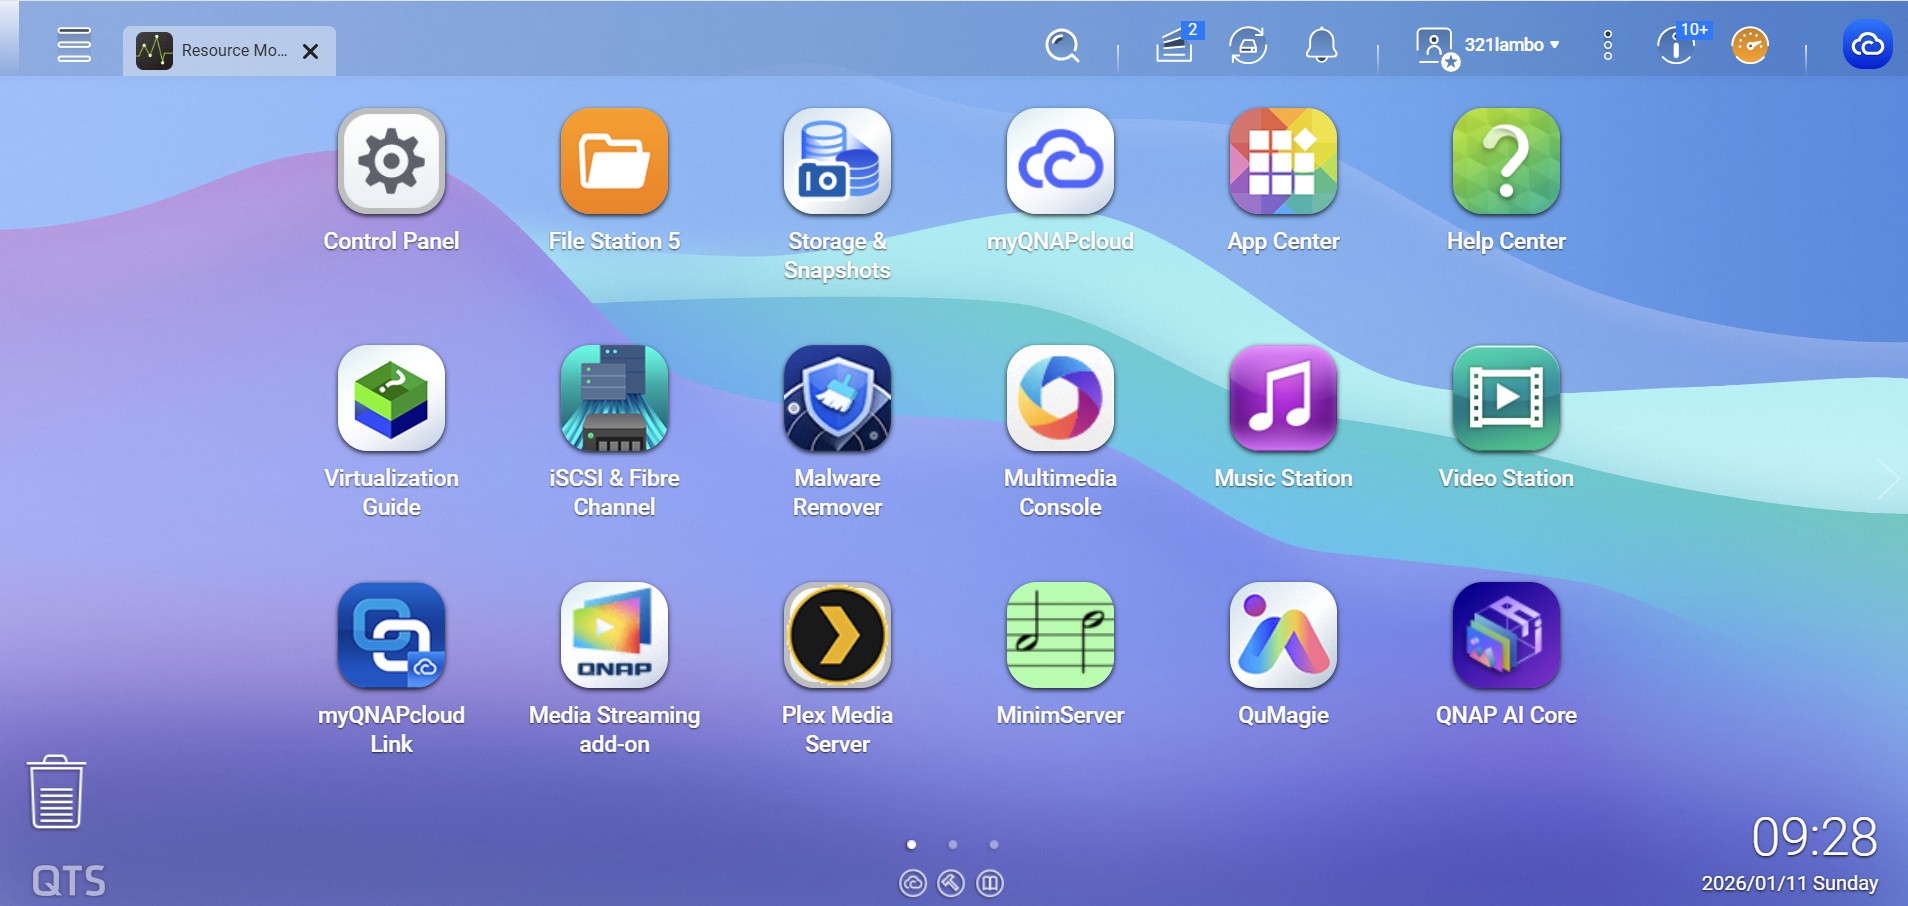Go to second desktop page dot
The height and width of the screenshot is (906, 1908).
pos(953,845)
